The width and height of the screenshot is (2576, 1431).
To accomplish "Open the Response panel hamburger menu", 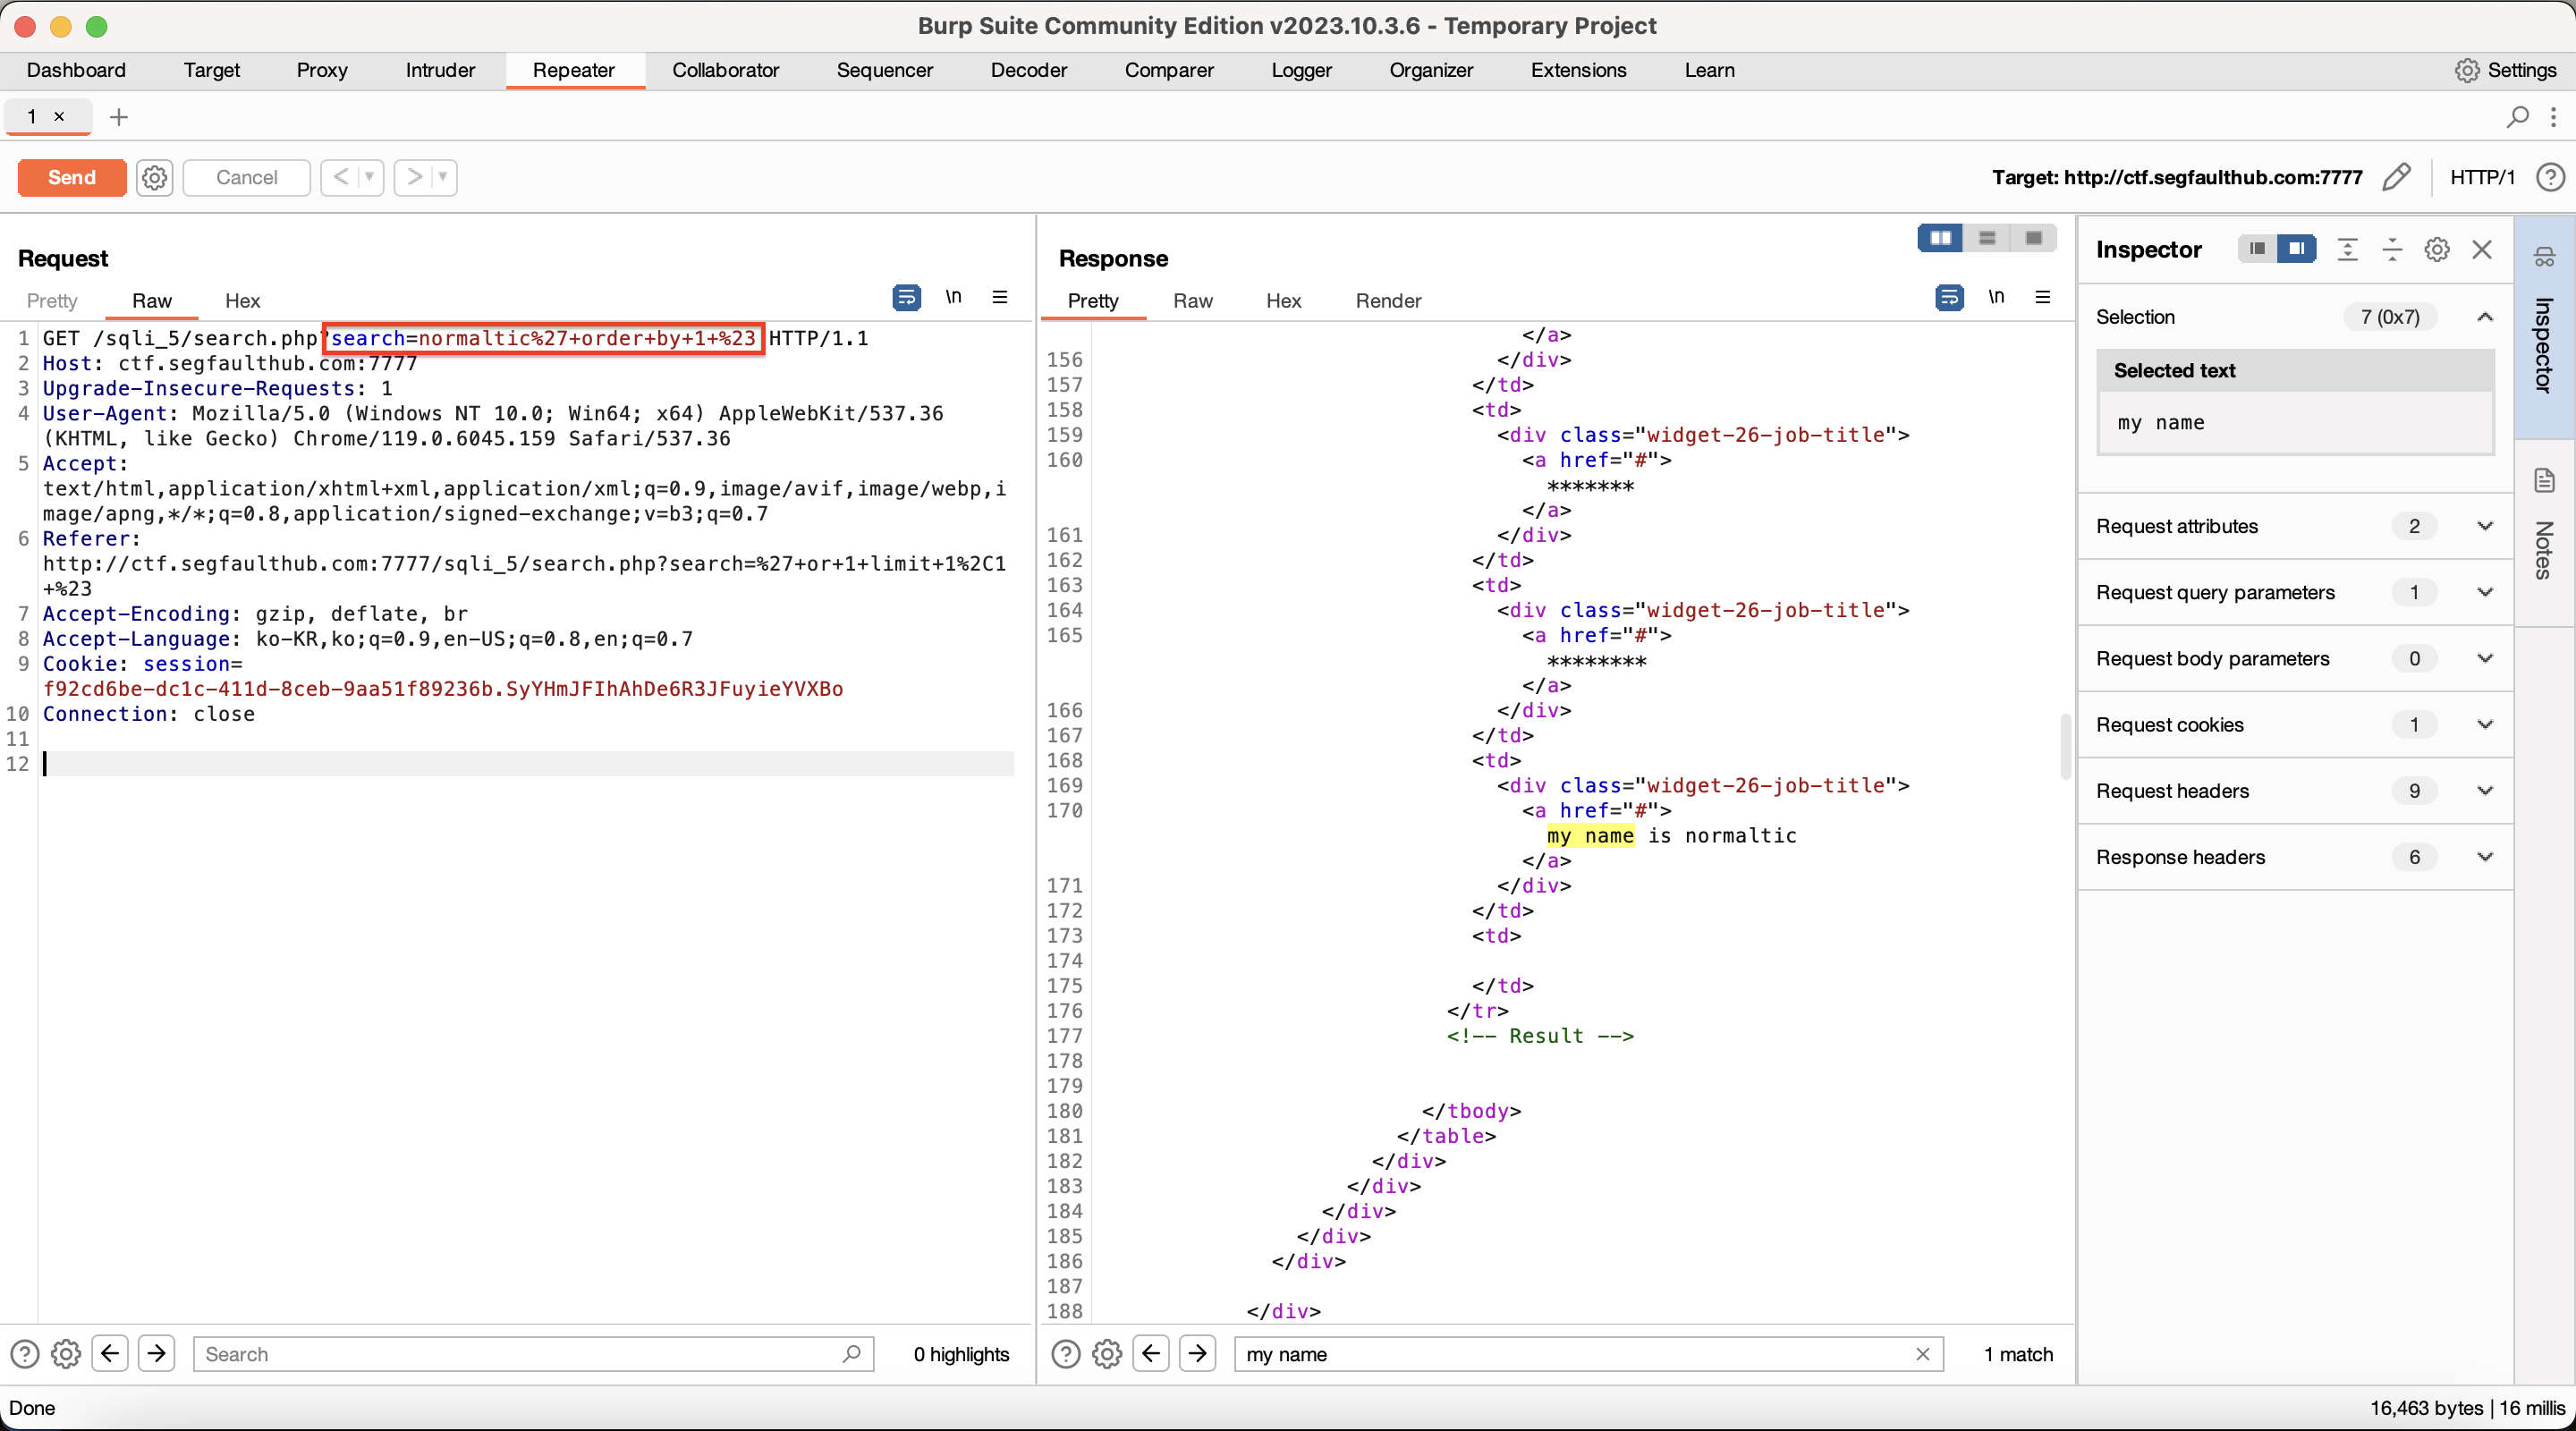I will (2042, 297).
